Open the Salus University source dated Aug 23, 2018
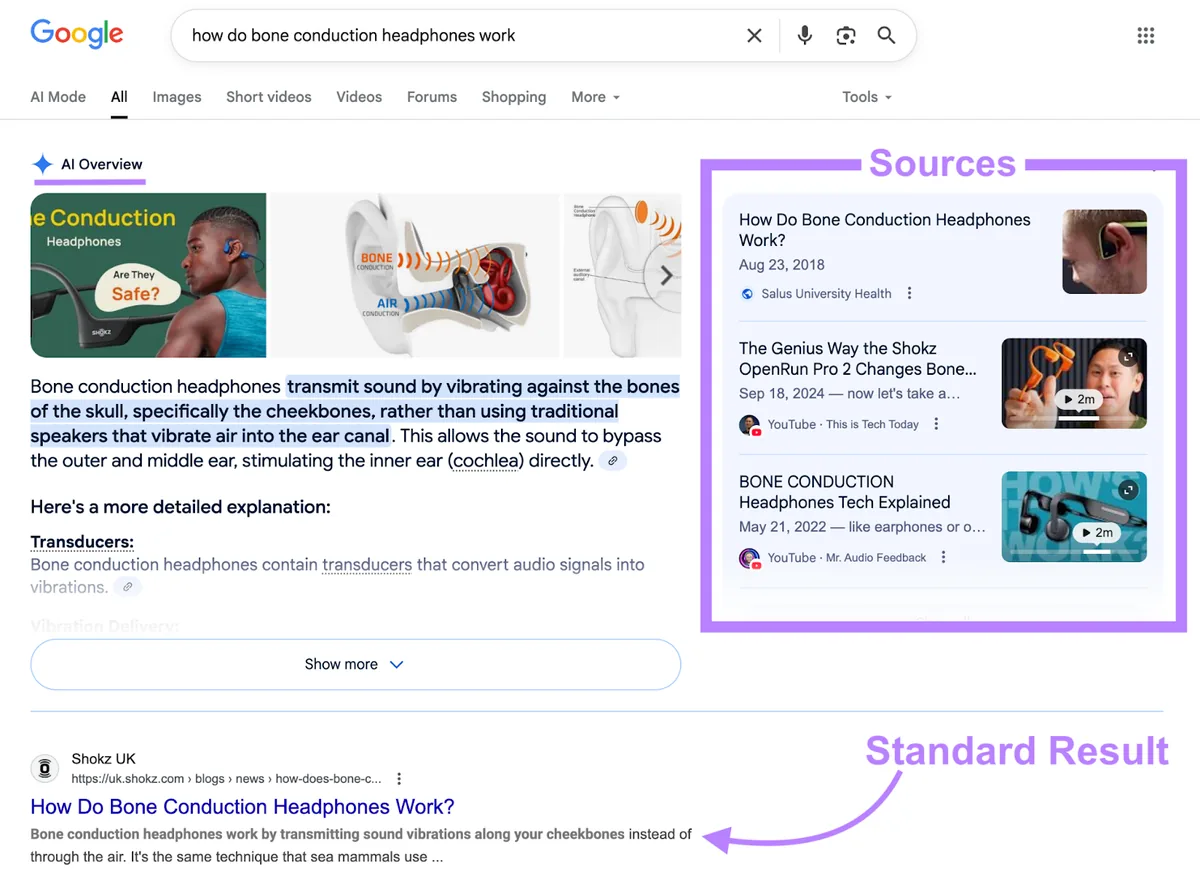This screenshot has height=886, width=1200. pyautogui.click(x=885, y=230)
